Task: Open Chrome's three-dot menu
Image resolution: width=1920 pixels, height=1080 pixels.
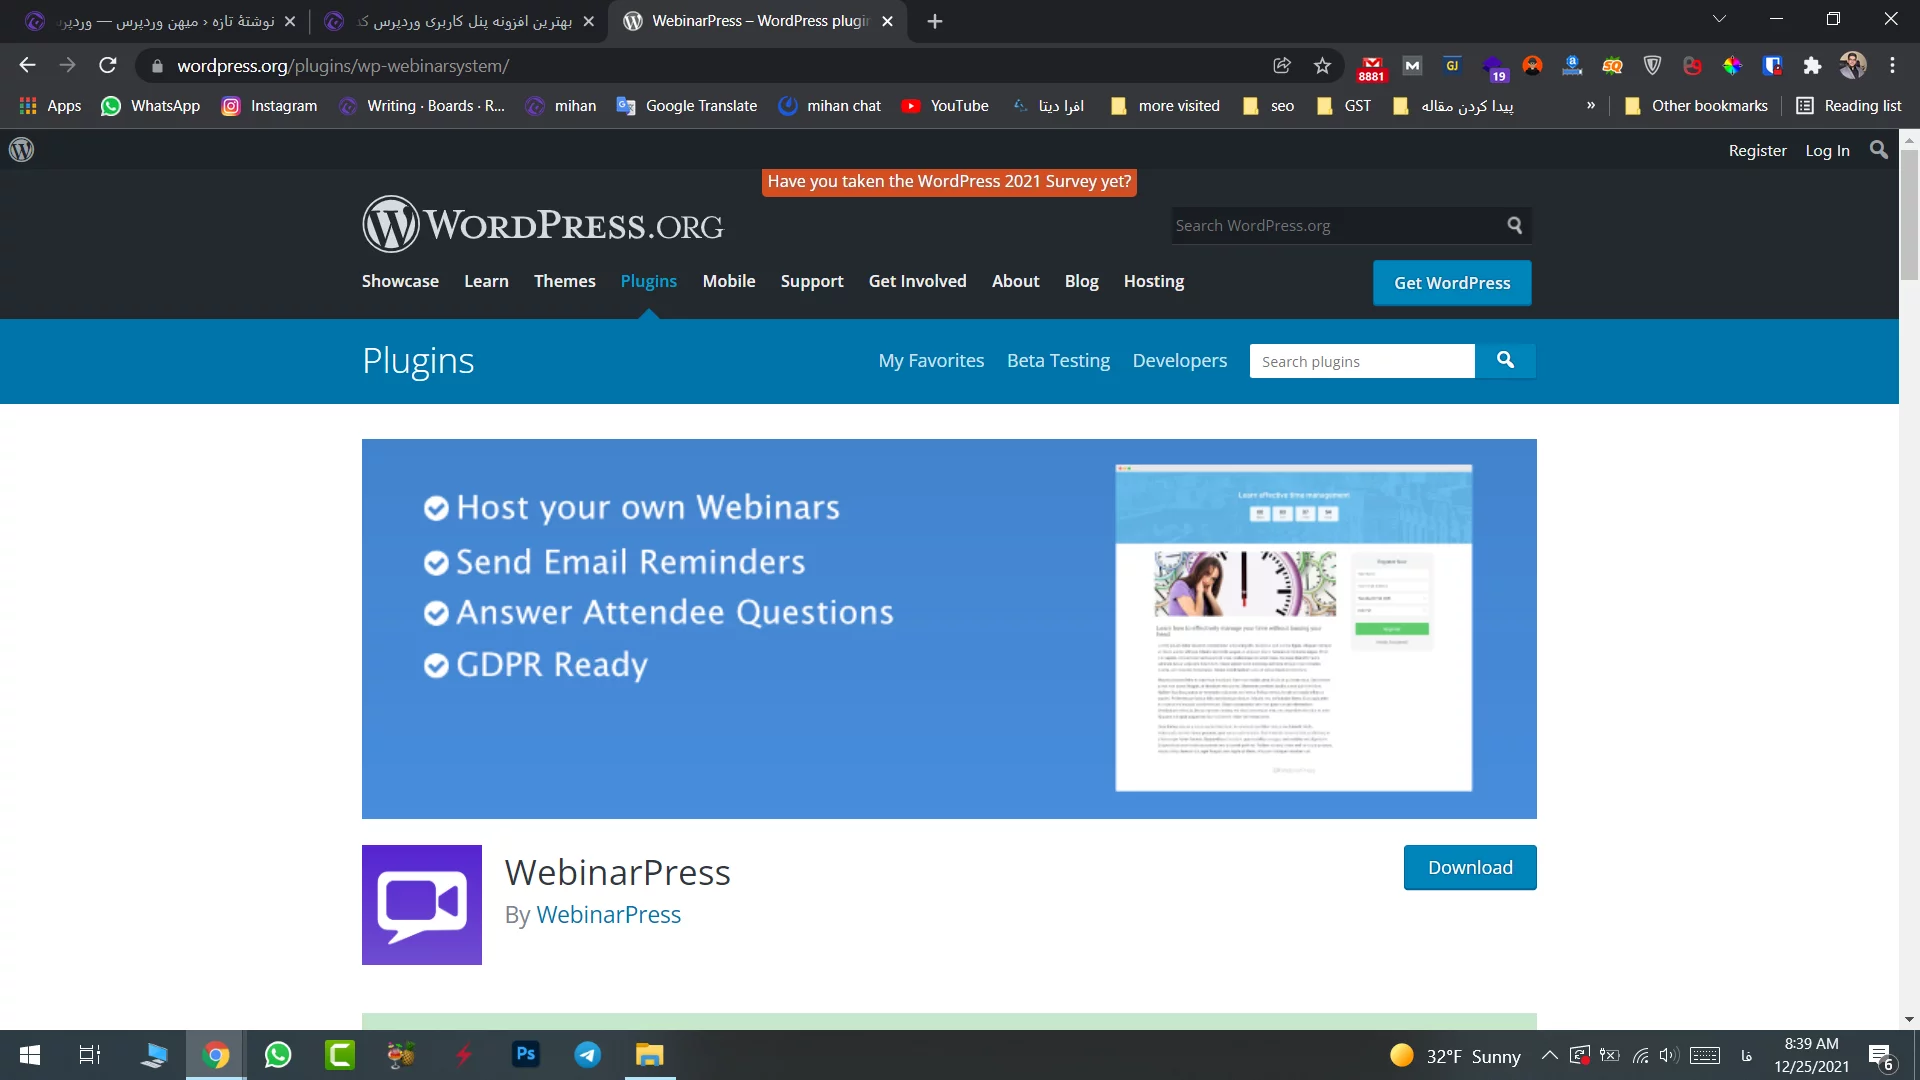Action: (x=1892, y=66)
